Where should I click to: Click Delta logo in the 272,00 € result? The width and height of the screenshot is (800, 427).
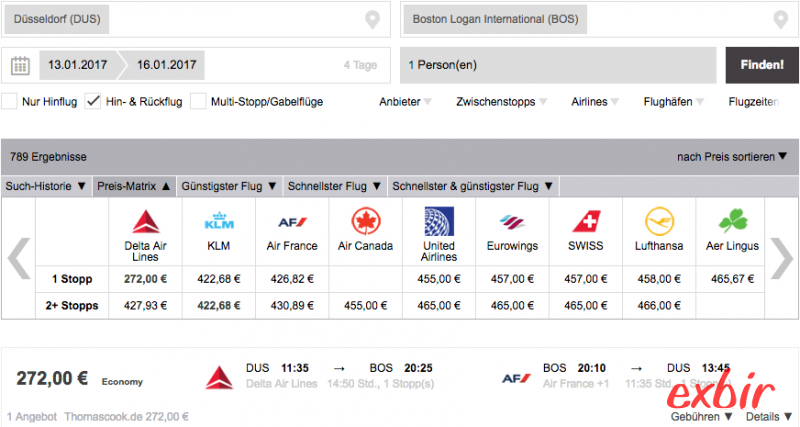(x=219, y=378)
